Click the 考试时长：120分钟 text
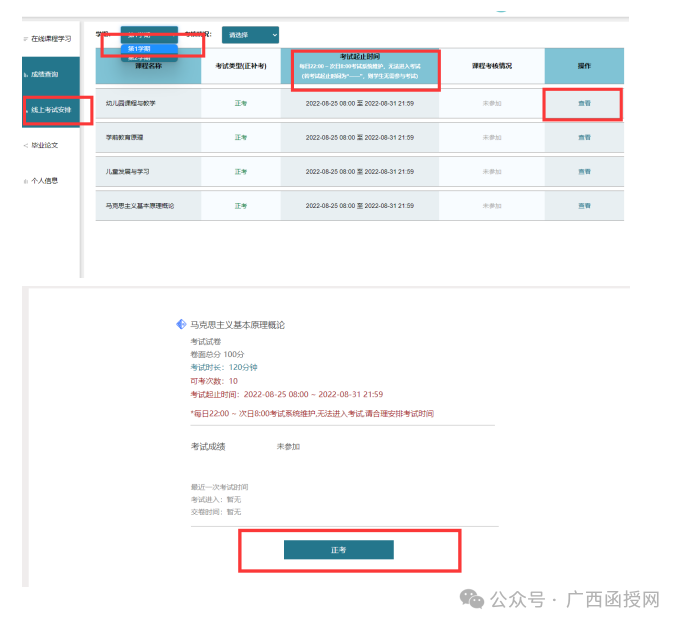 tap(224, 368)
